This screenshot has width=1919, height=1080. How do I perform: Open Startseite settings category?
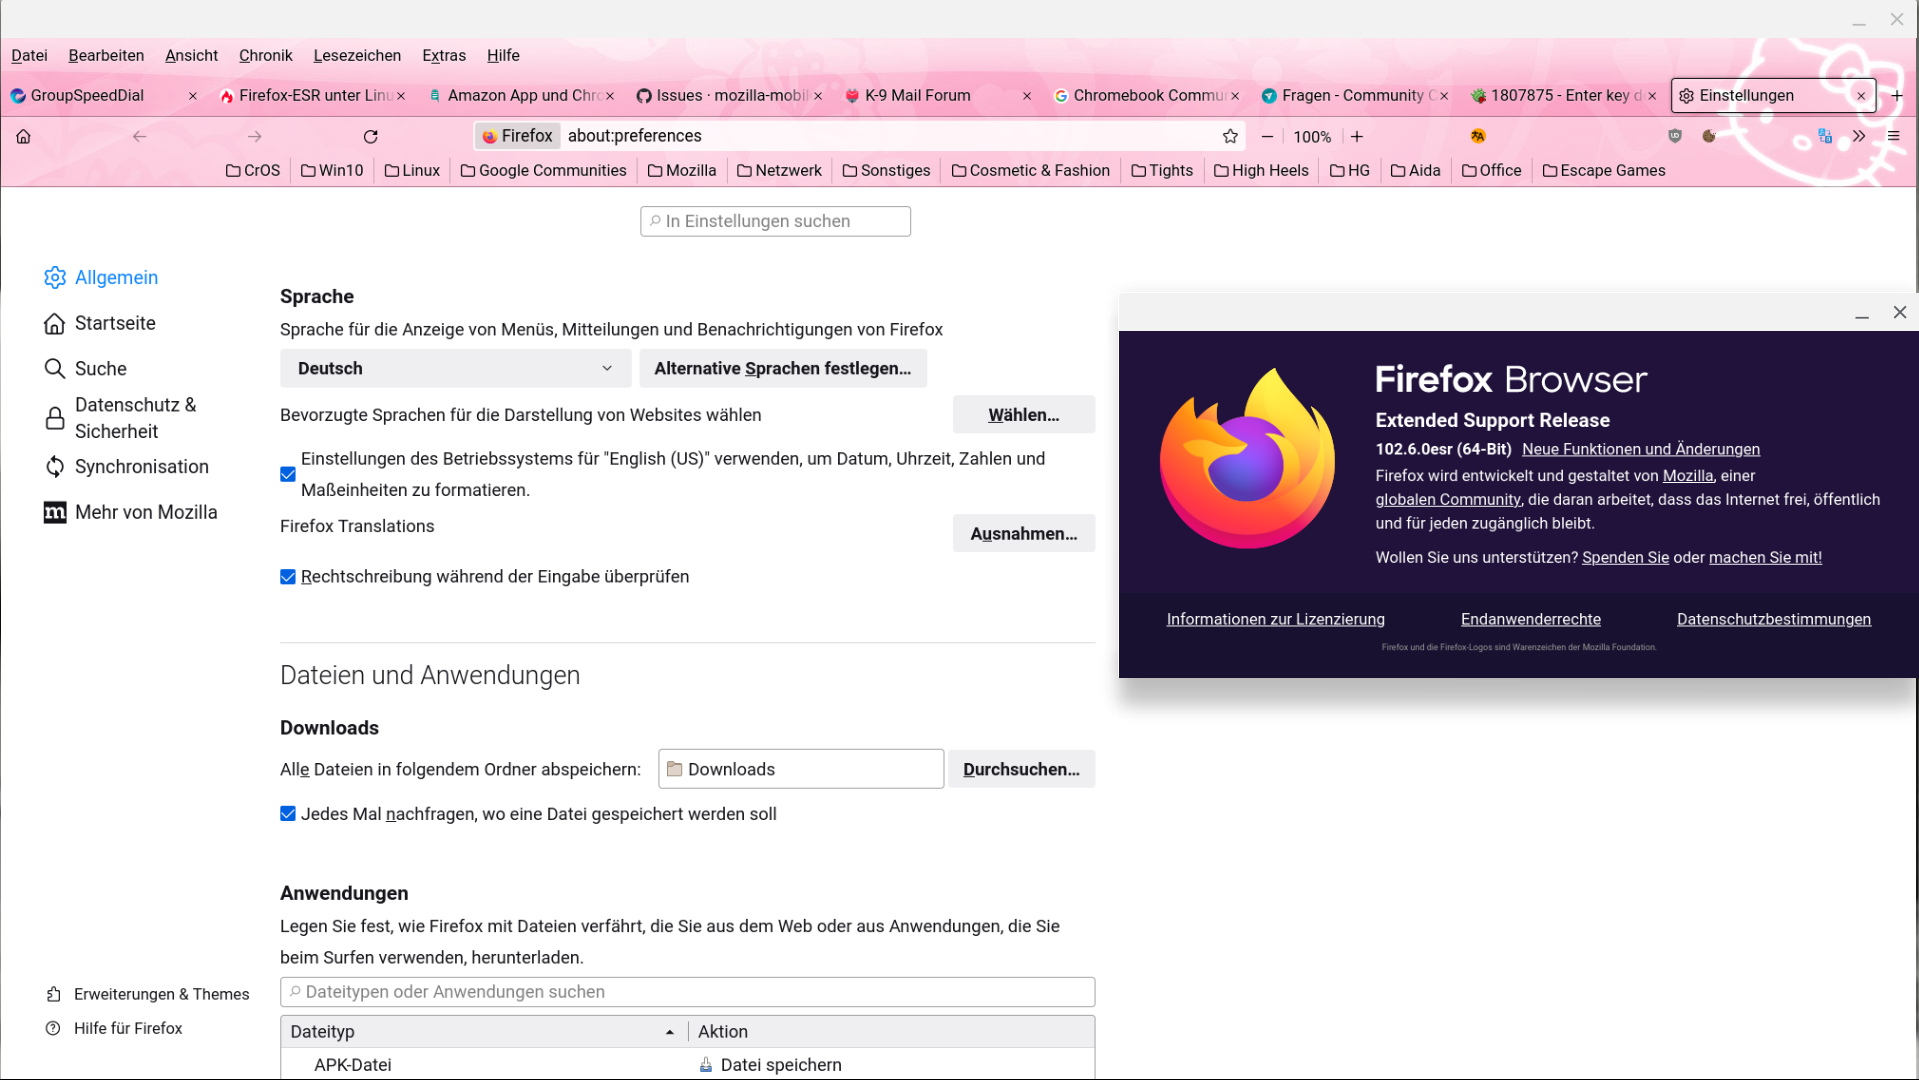pyautogui.click(x=100, y=323)
